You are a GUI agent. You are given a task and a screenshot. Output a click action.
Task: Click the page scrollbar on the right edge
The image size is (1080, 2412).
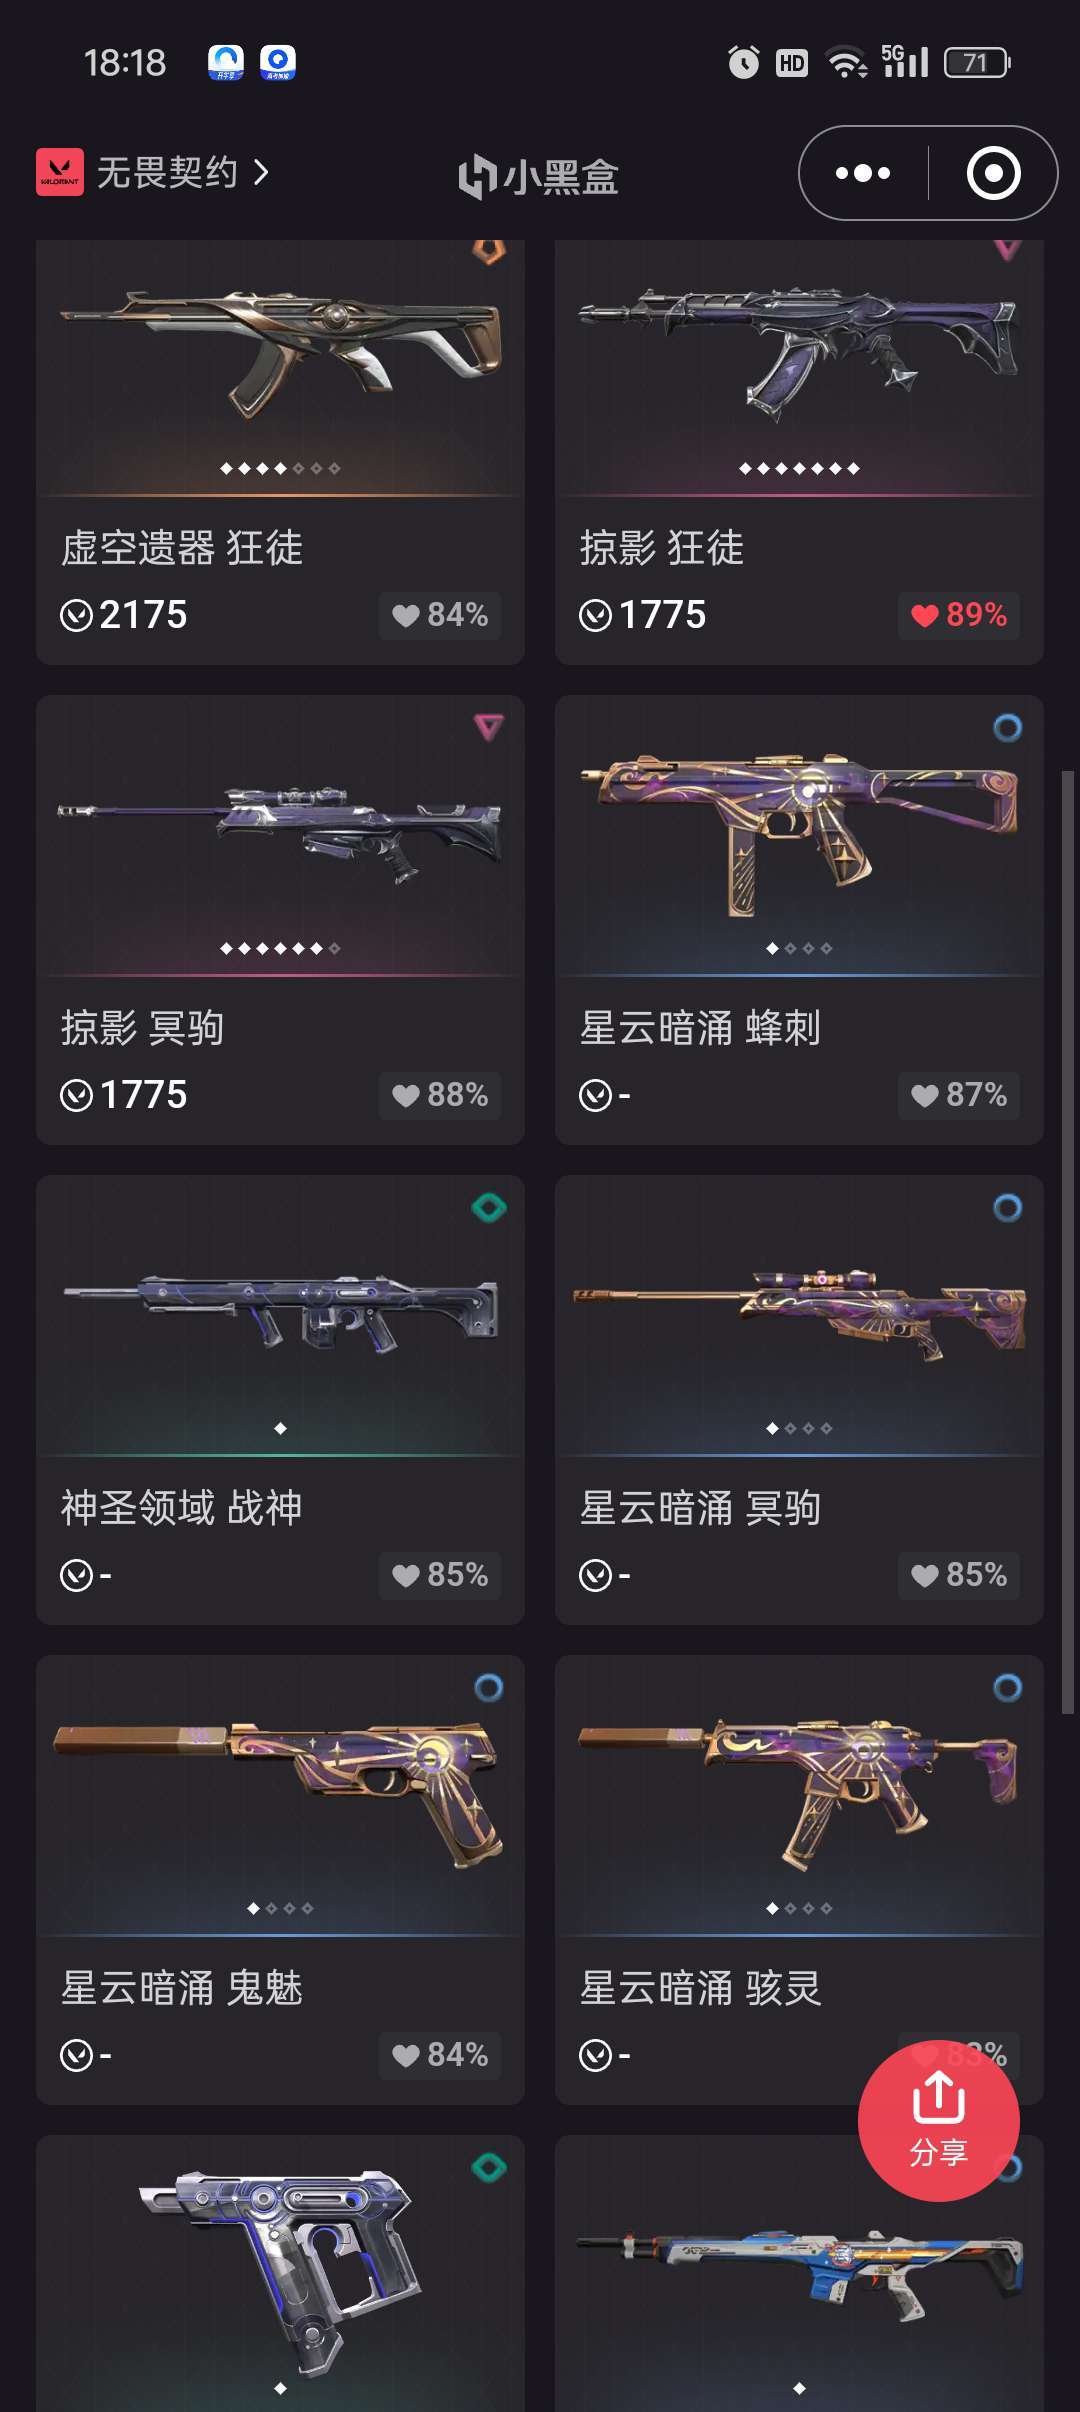tap(1067, 1242)
